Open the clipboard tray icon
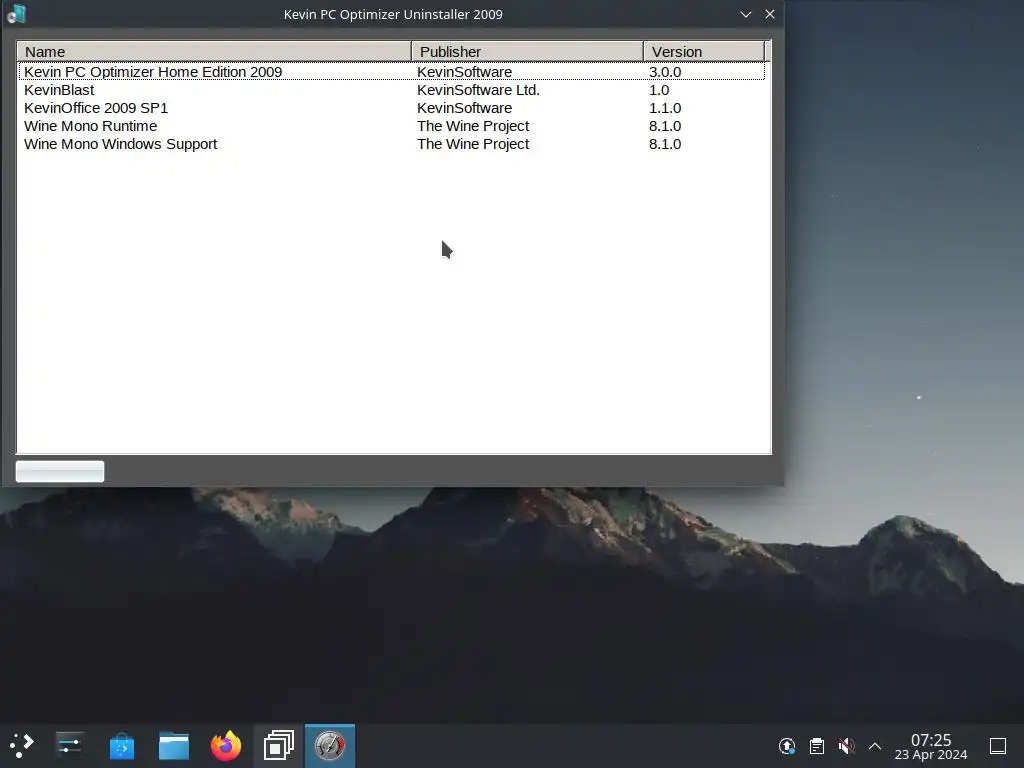 tap(816, 746)
